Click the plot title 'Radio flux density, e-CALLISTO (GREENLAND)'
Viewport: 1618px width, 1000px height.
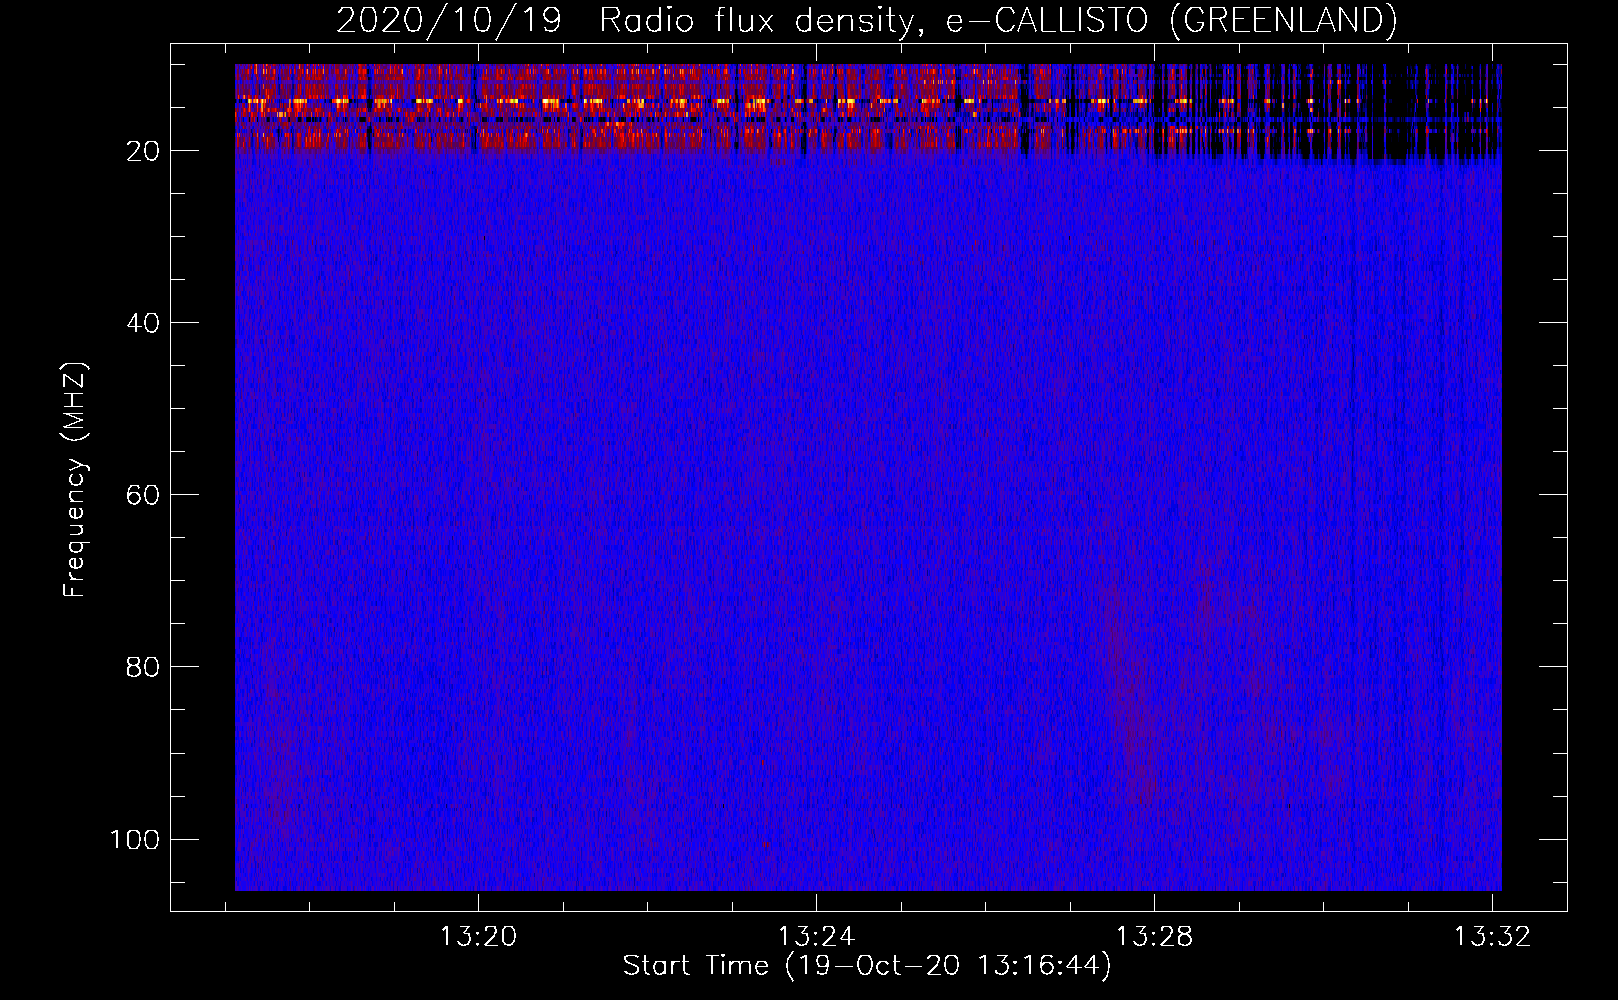tap(998, 21)
